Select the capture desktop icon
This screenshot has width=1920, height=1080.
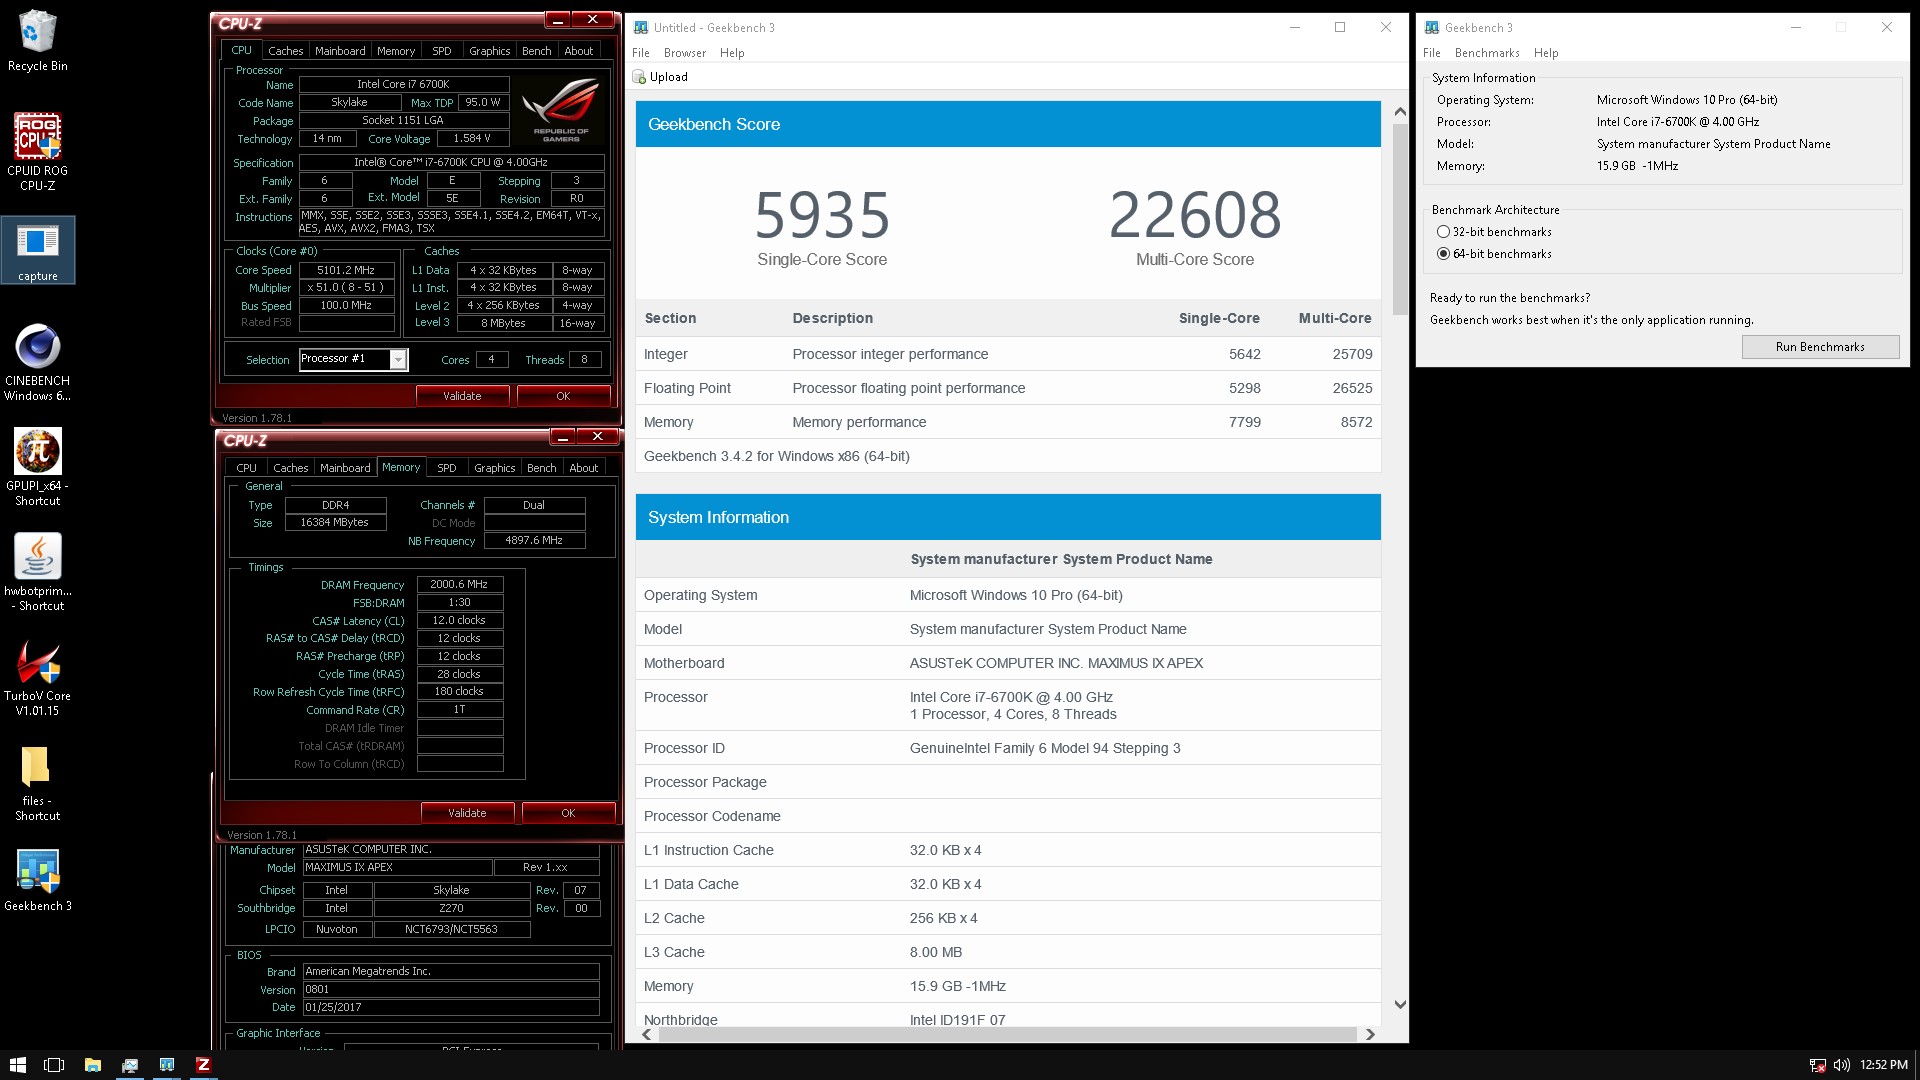coord(38,250)
